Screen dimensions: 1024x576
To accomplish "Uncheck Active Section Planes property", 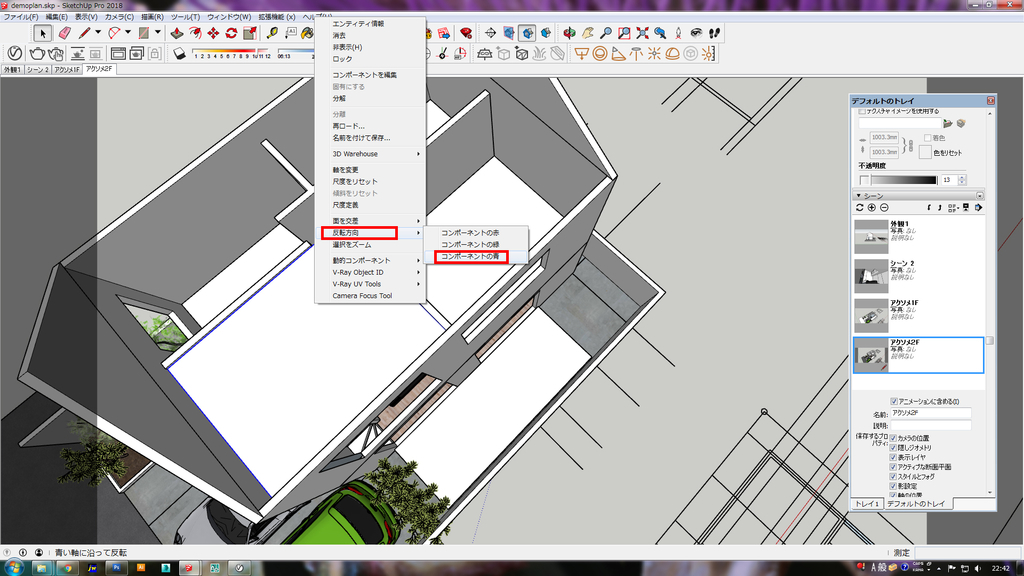I will click(x=893, y=468).
